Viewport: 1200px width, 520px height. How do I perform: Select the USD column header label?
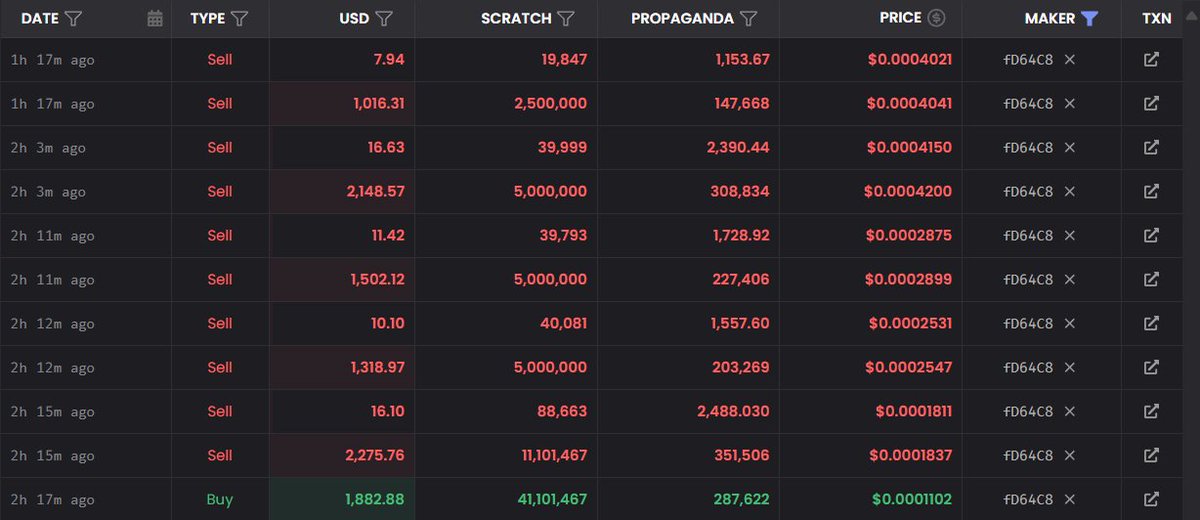(354, 18)
